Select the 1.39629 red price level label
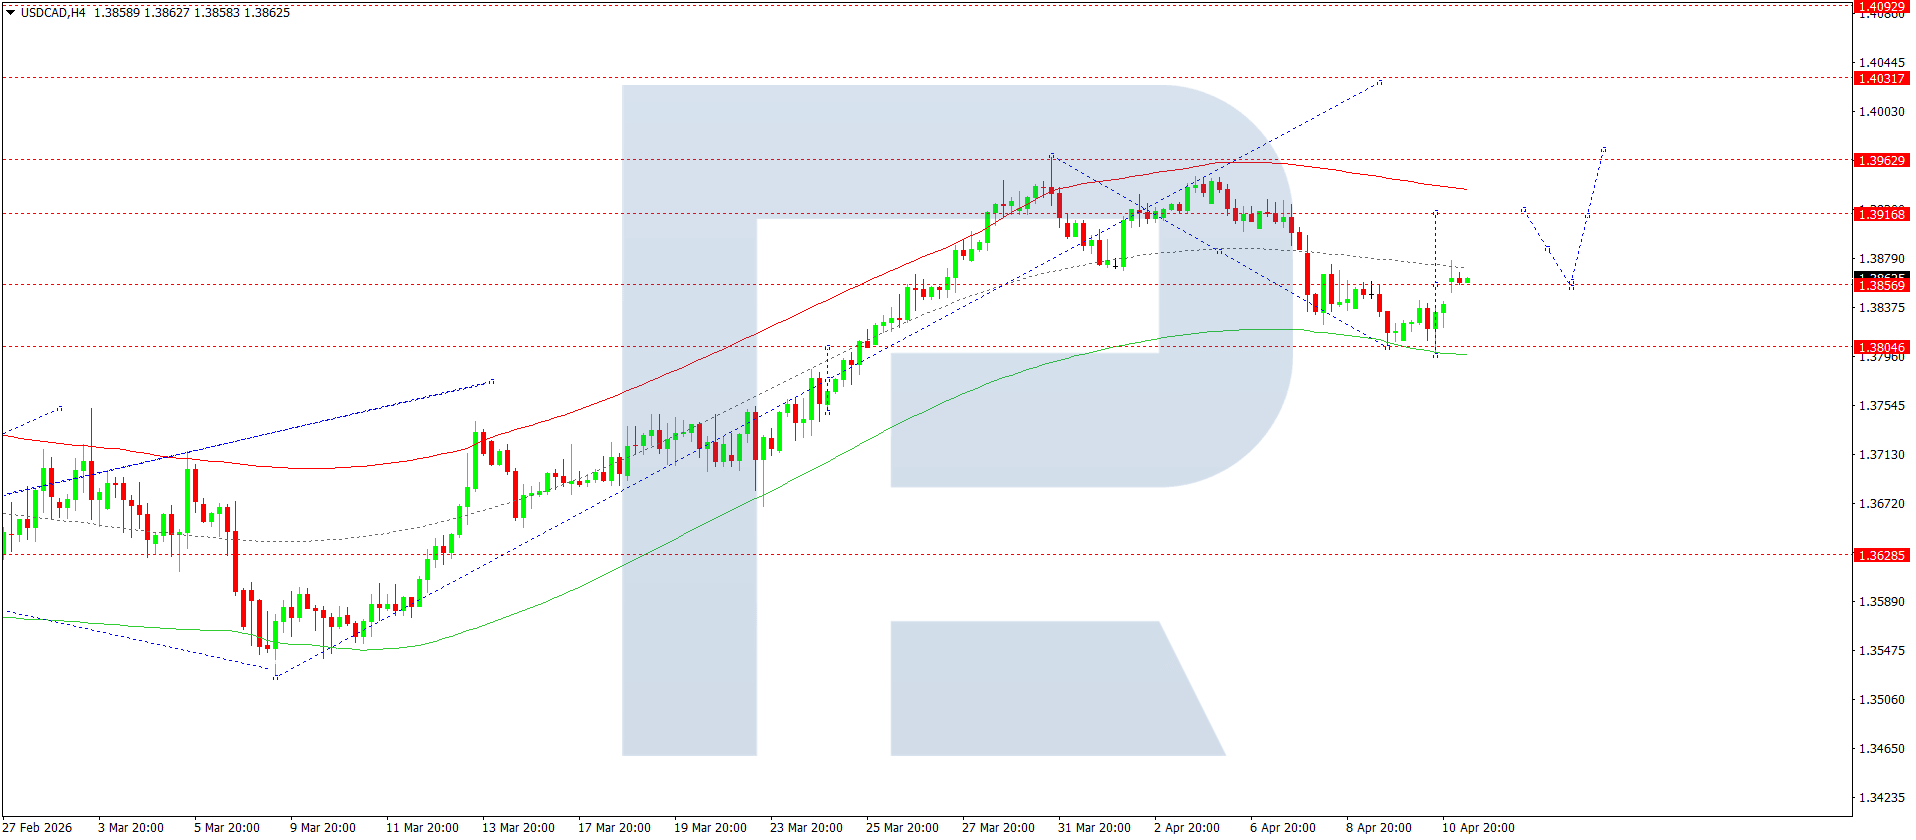Screen dimensions: 1916x840 pyautogui.click(x=1881, y=160)
